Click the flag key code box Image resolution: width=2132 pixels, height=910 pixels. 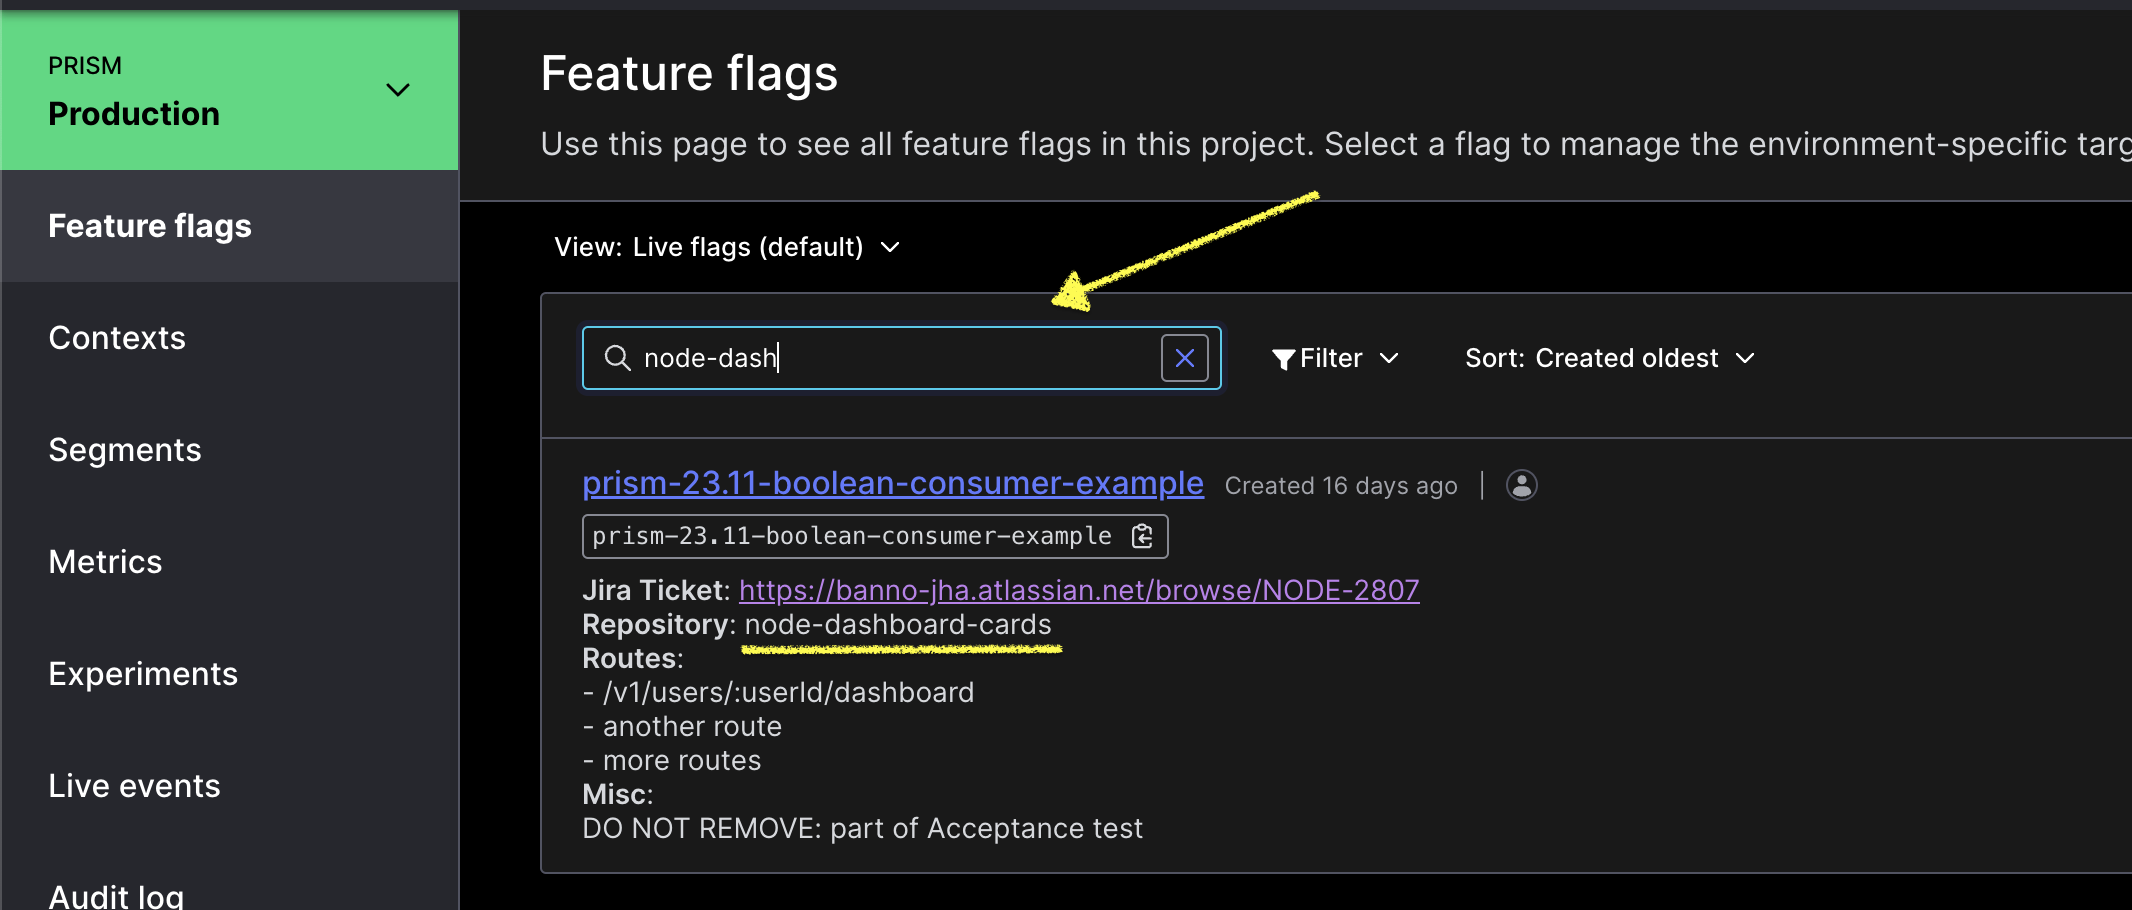click(x=852, y=537)
